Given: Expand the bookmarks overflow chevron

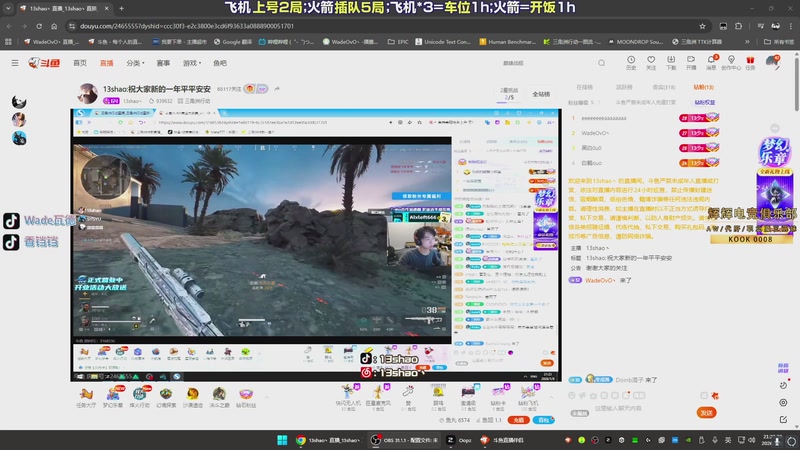Looking at the screenshot, I should tap(747, 42).
